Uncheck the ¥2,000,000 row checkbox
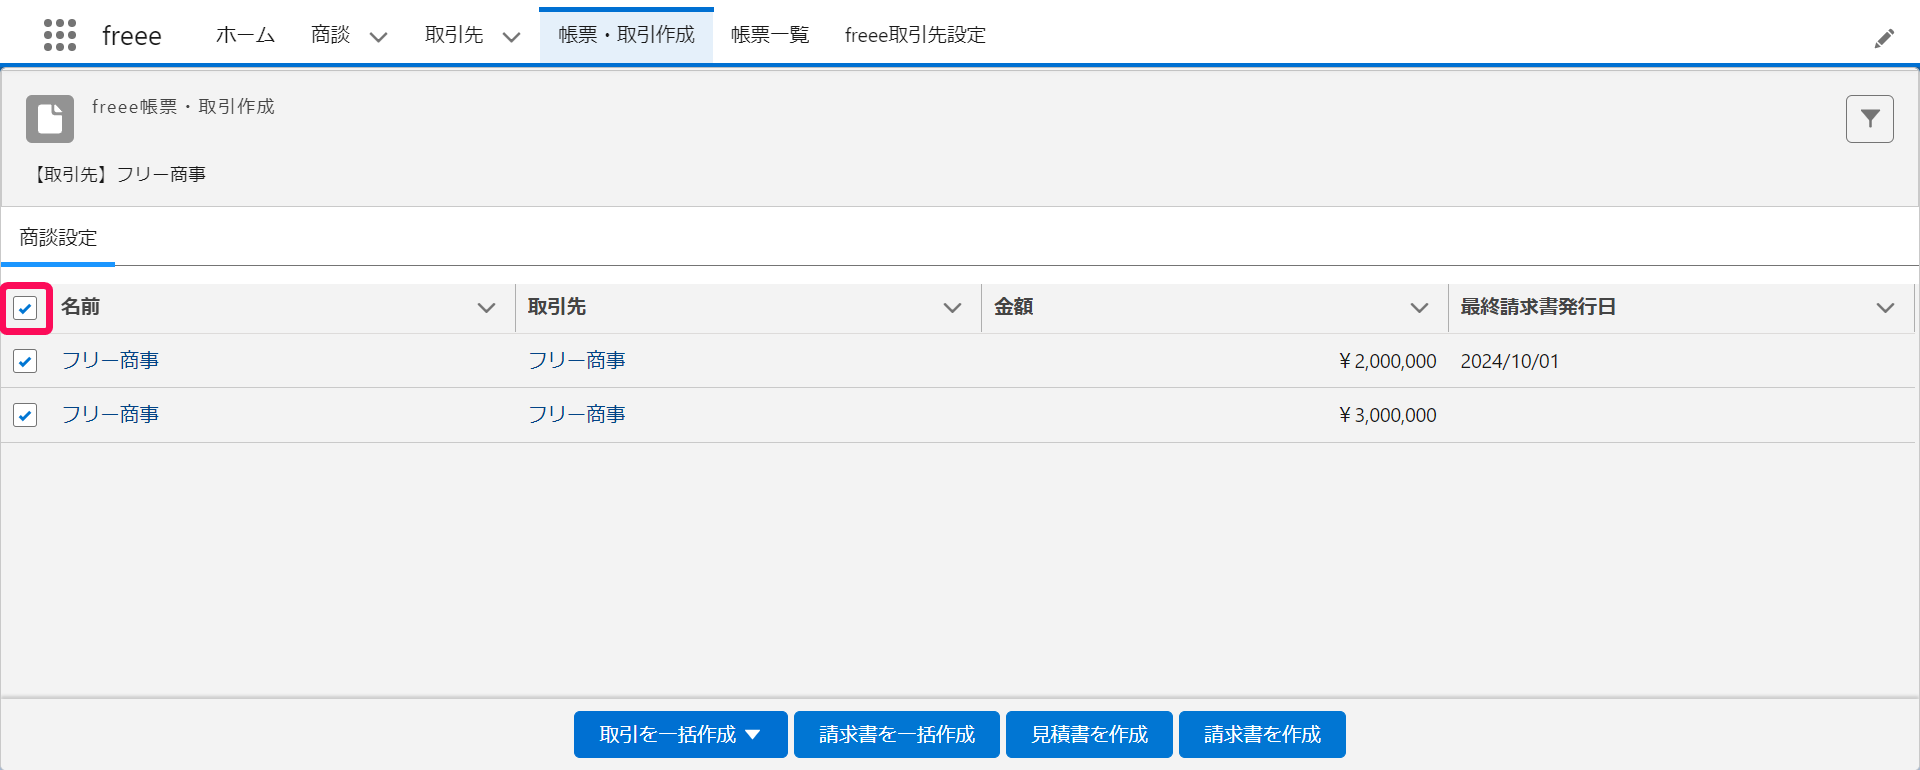The width and height of the screenshot is (1920, 770). [x=25, y=361]
